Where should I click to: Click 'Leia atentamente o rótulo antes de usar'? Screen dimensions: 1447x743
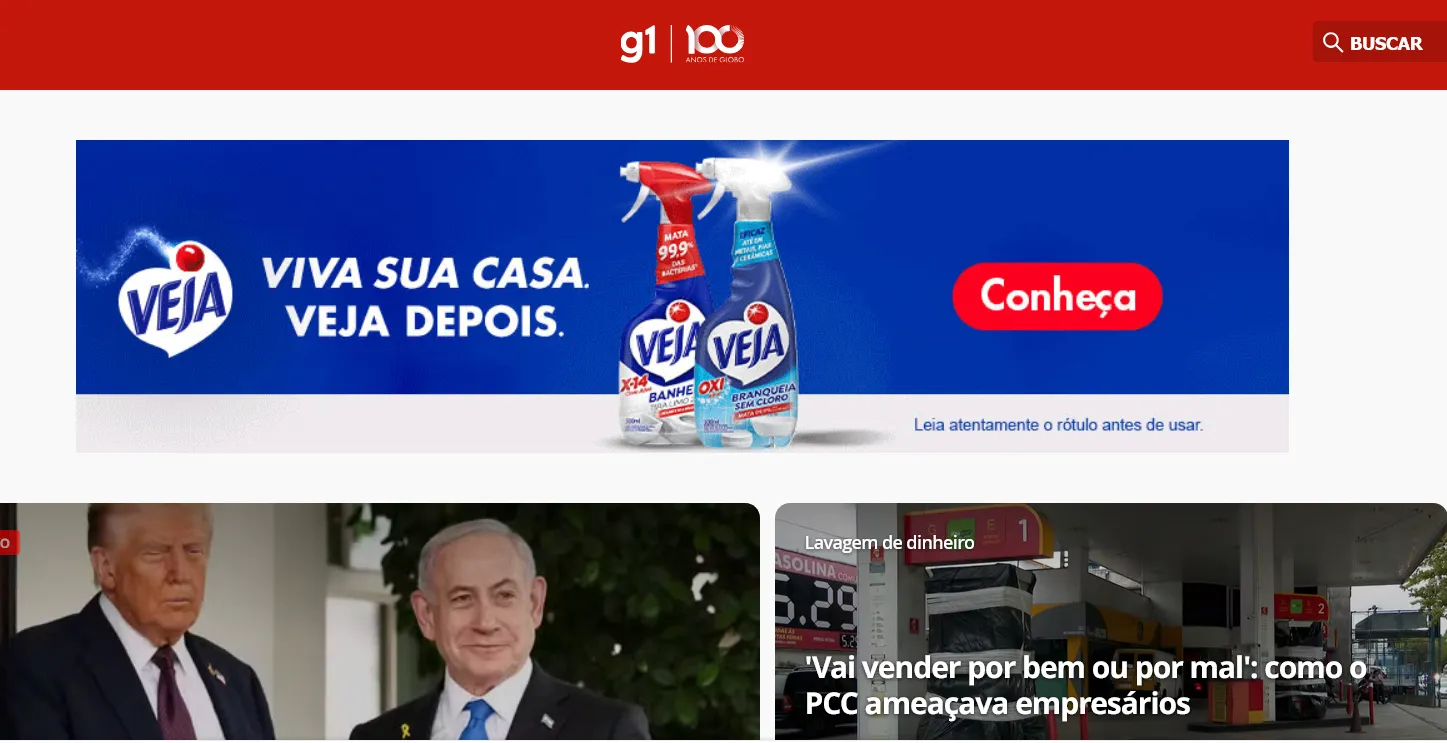tap(1058, 425)
